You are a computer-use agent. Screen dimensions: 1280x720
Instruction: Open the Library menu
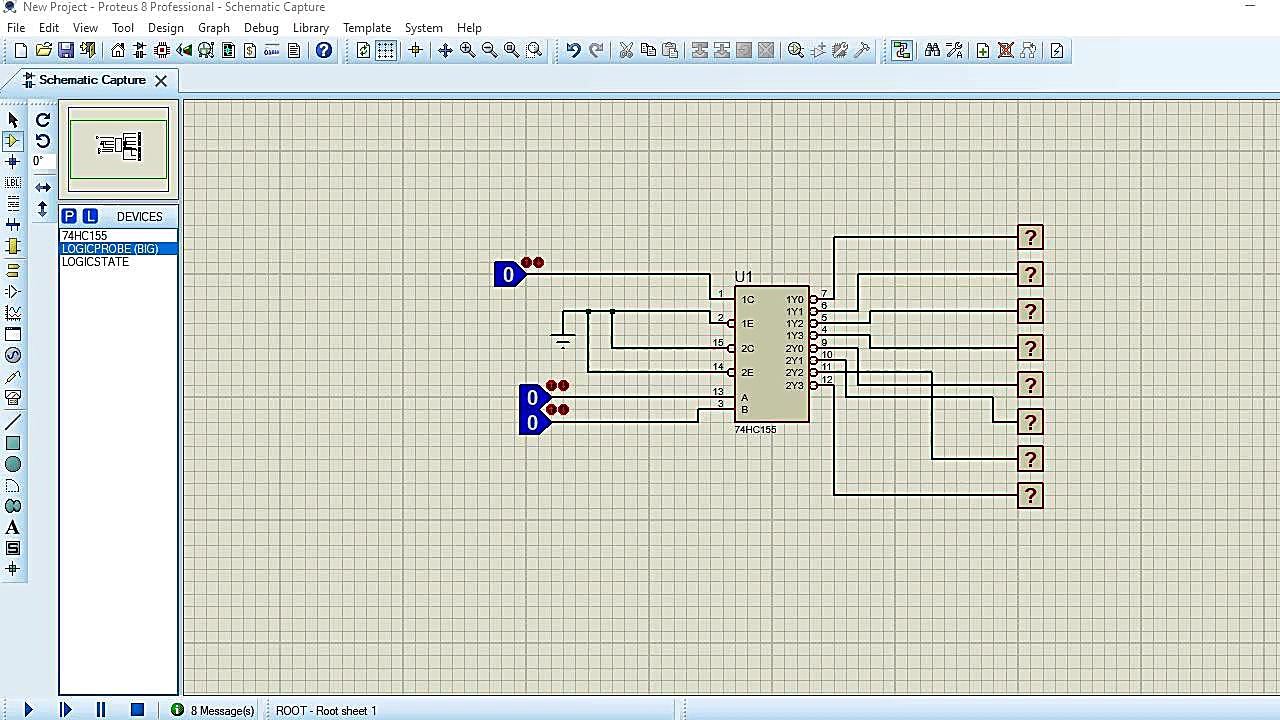[310, 28]
